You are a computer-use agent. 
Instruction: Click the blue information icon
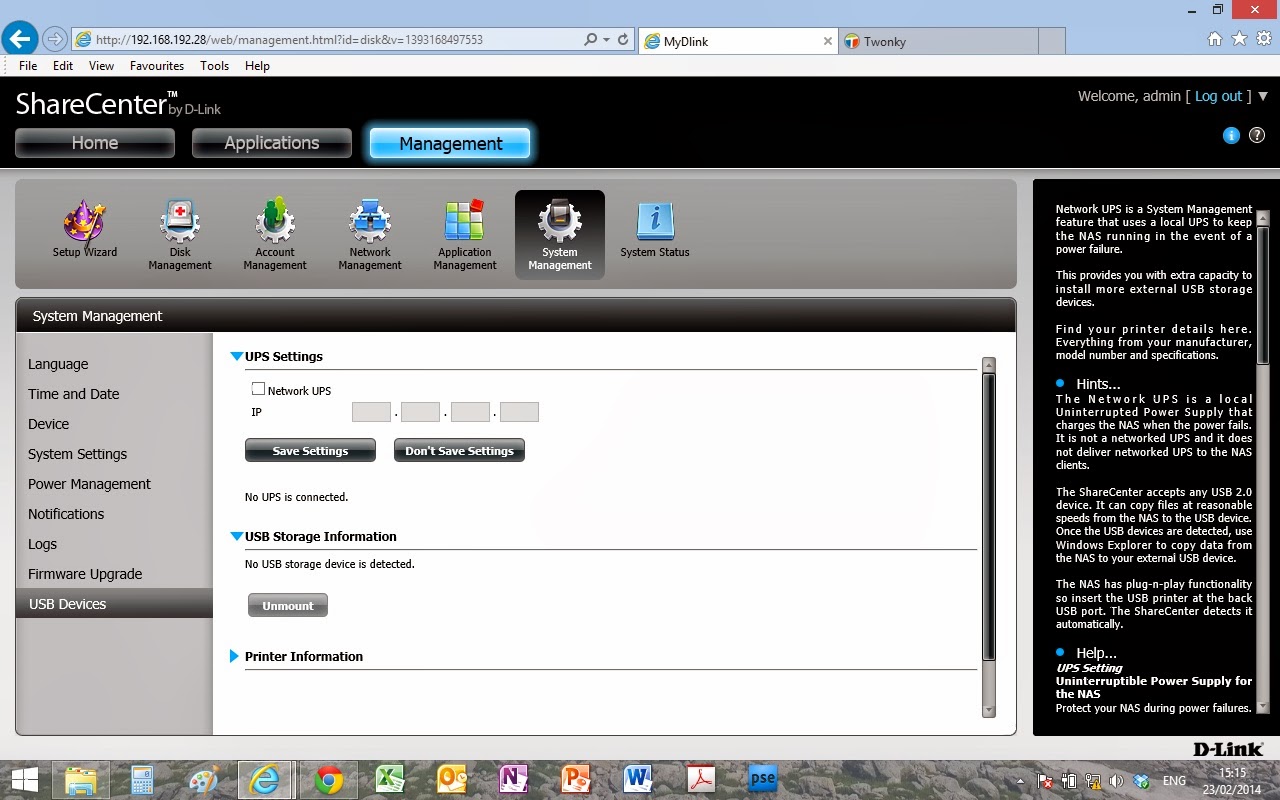(1231, 135)
